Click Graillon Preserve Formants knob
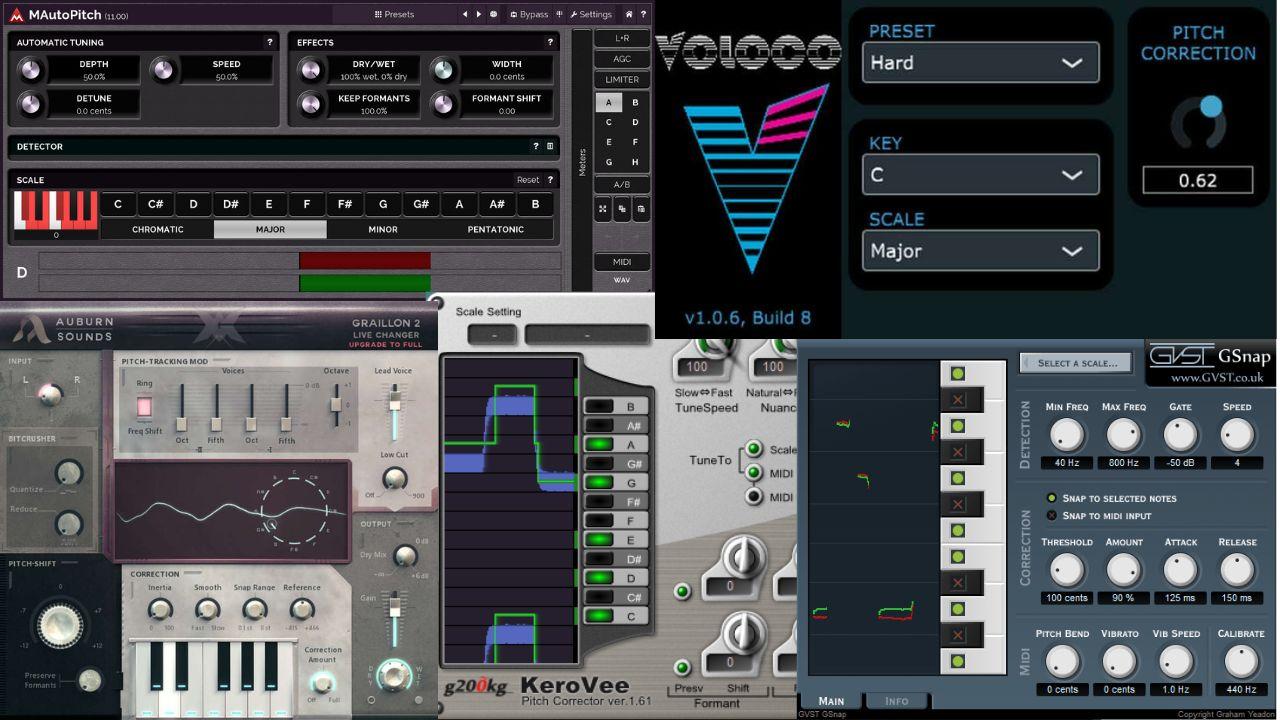 click(90, 681)
